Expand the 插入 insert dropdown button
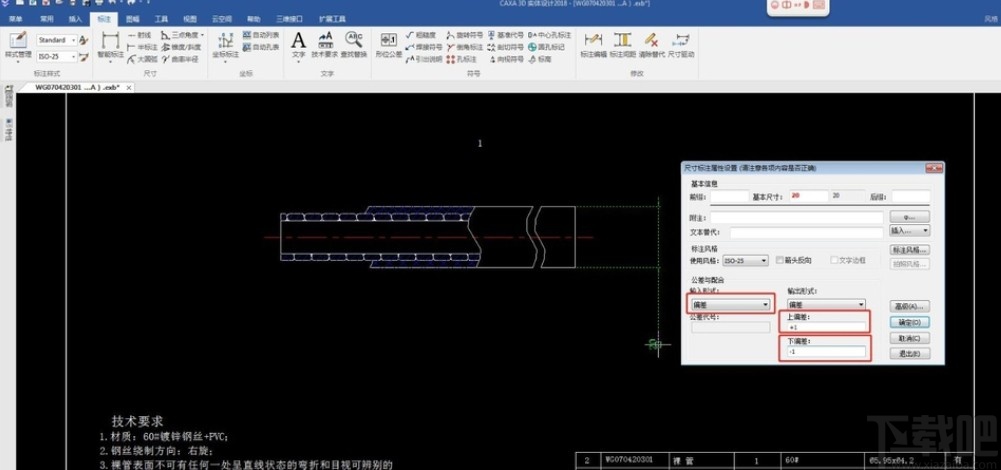The height and width of the screenshot is (470, 1001). tap(910, 230)
